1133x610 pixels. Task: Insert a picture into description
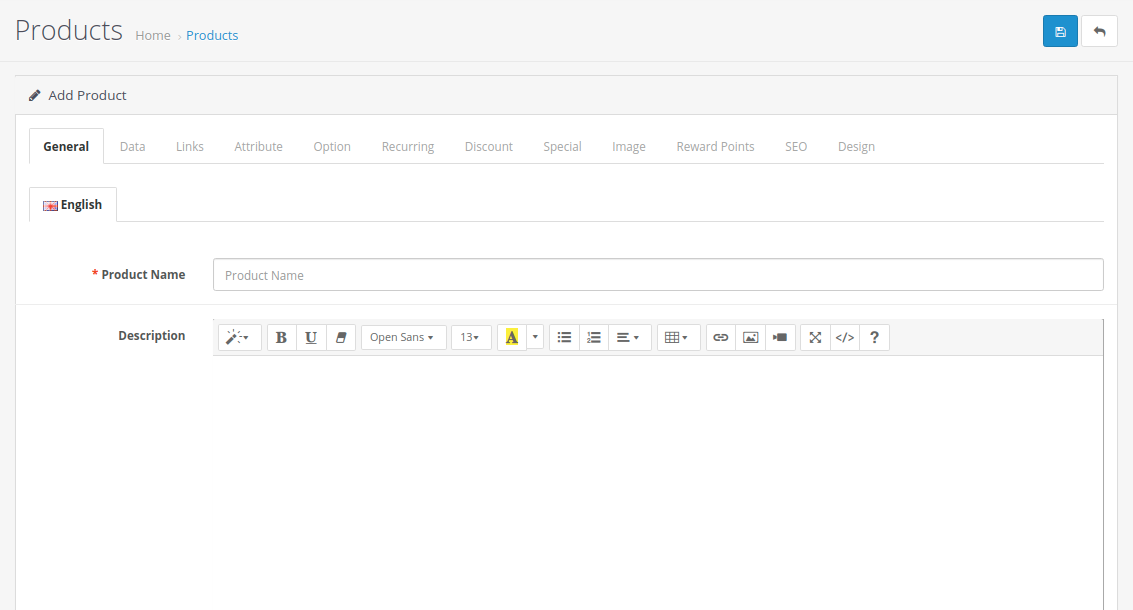coord(751,338)
